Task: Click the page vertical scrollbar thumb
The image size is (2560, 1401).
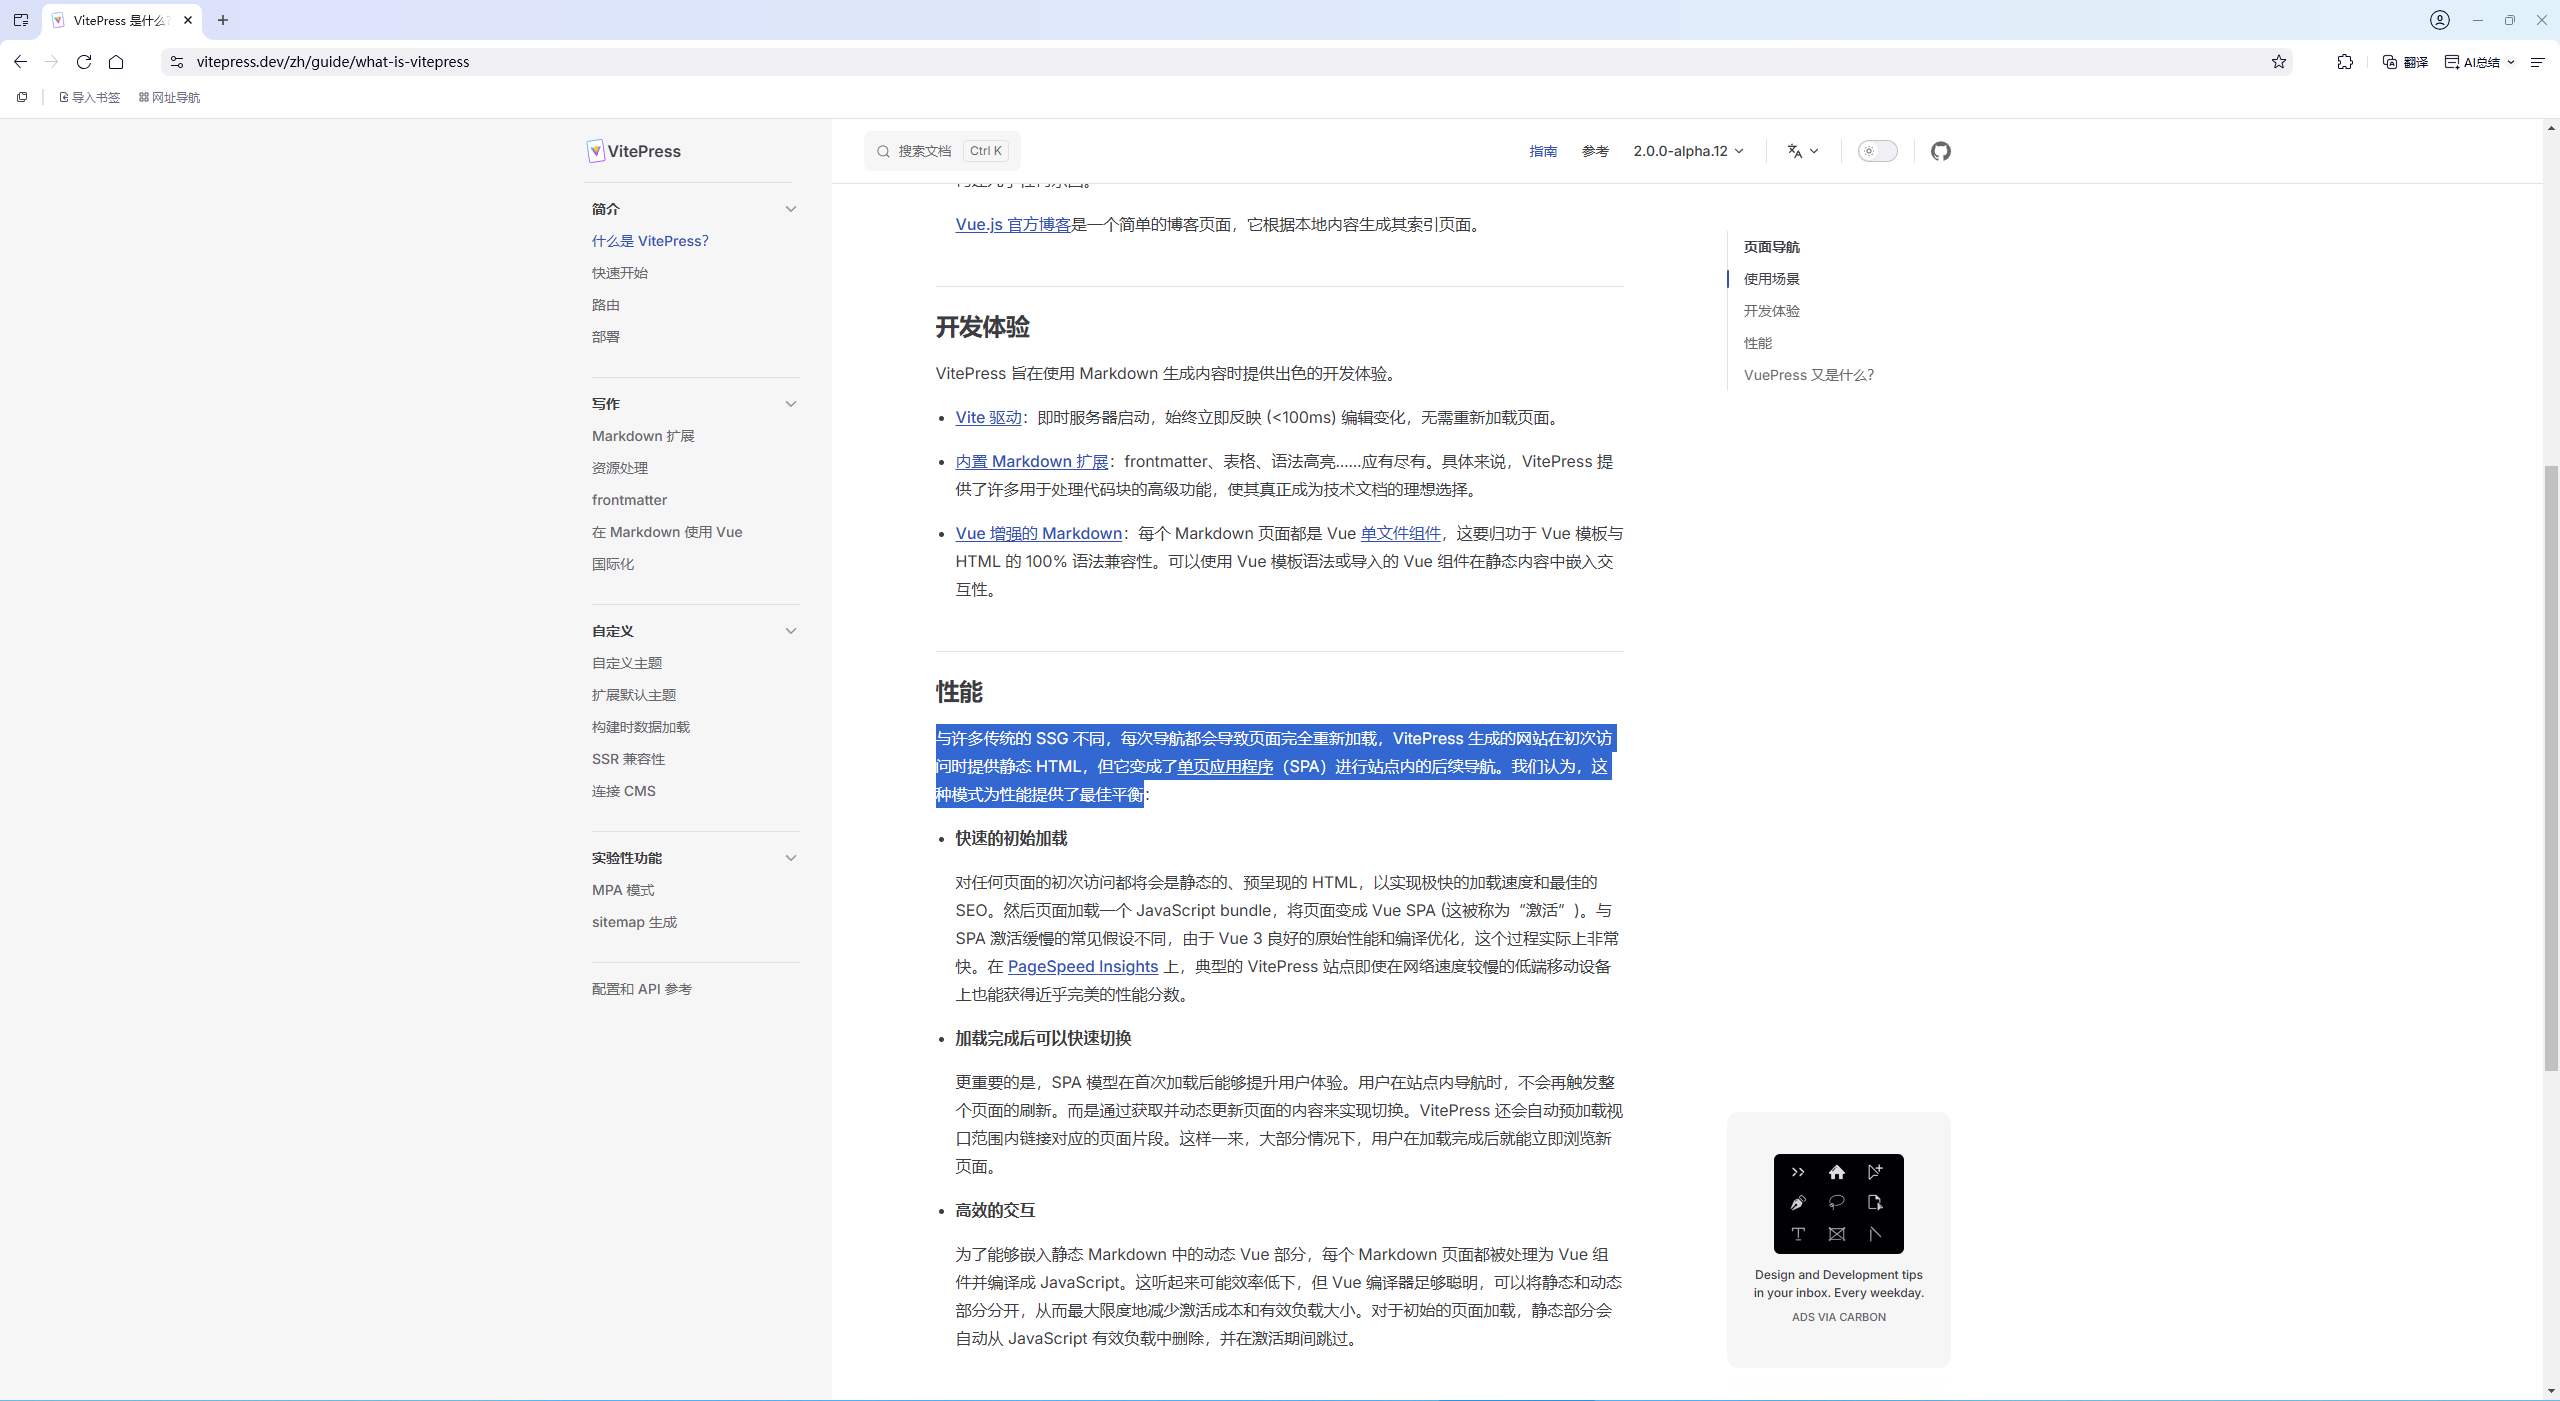Action: coord(2551,768)
